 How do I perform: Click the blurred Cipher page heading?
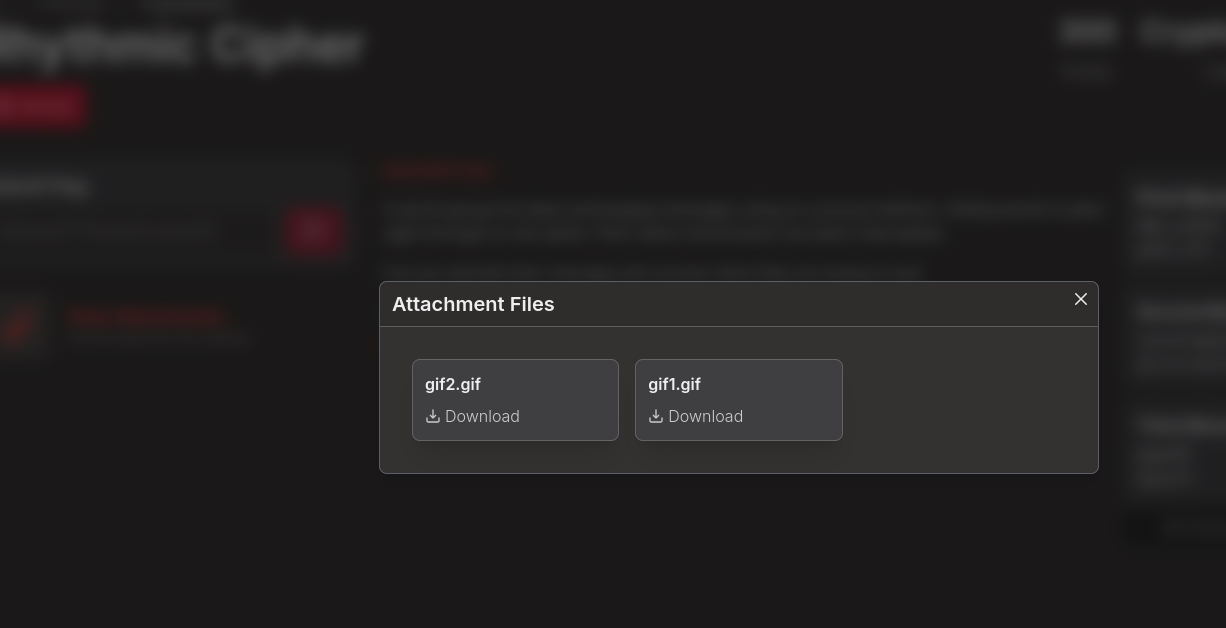pos(180,45)
